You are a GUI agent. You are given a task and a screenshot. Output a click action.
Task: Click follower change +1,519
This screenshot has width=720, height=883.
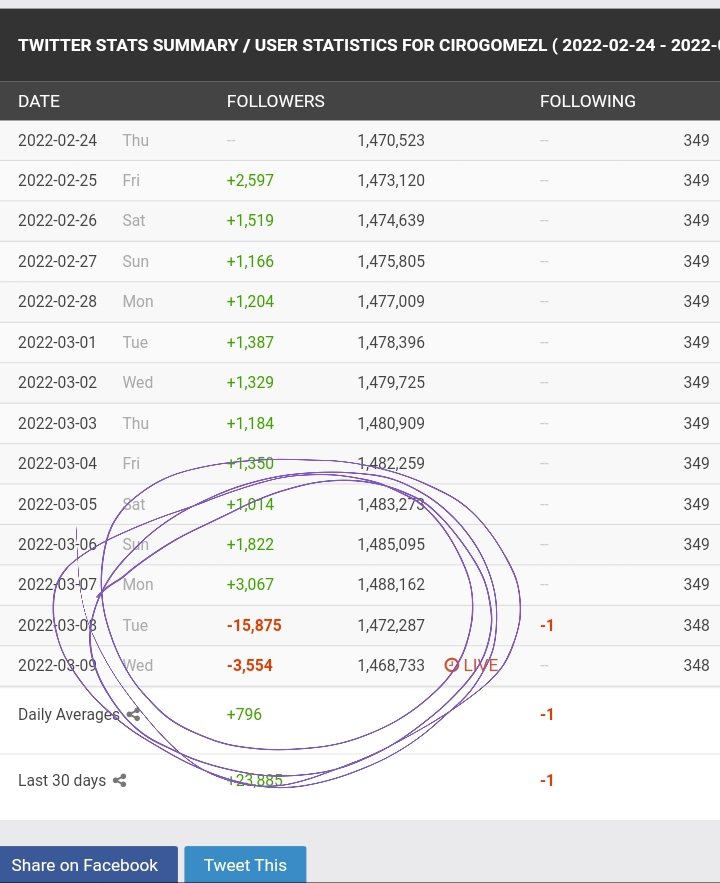(x=250, y=220)
